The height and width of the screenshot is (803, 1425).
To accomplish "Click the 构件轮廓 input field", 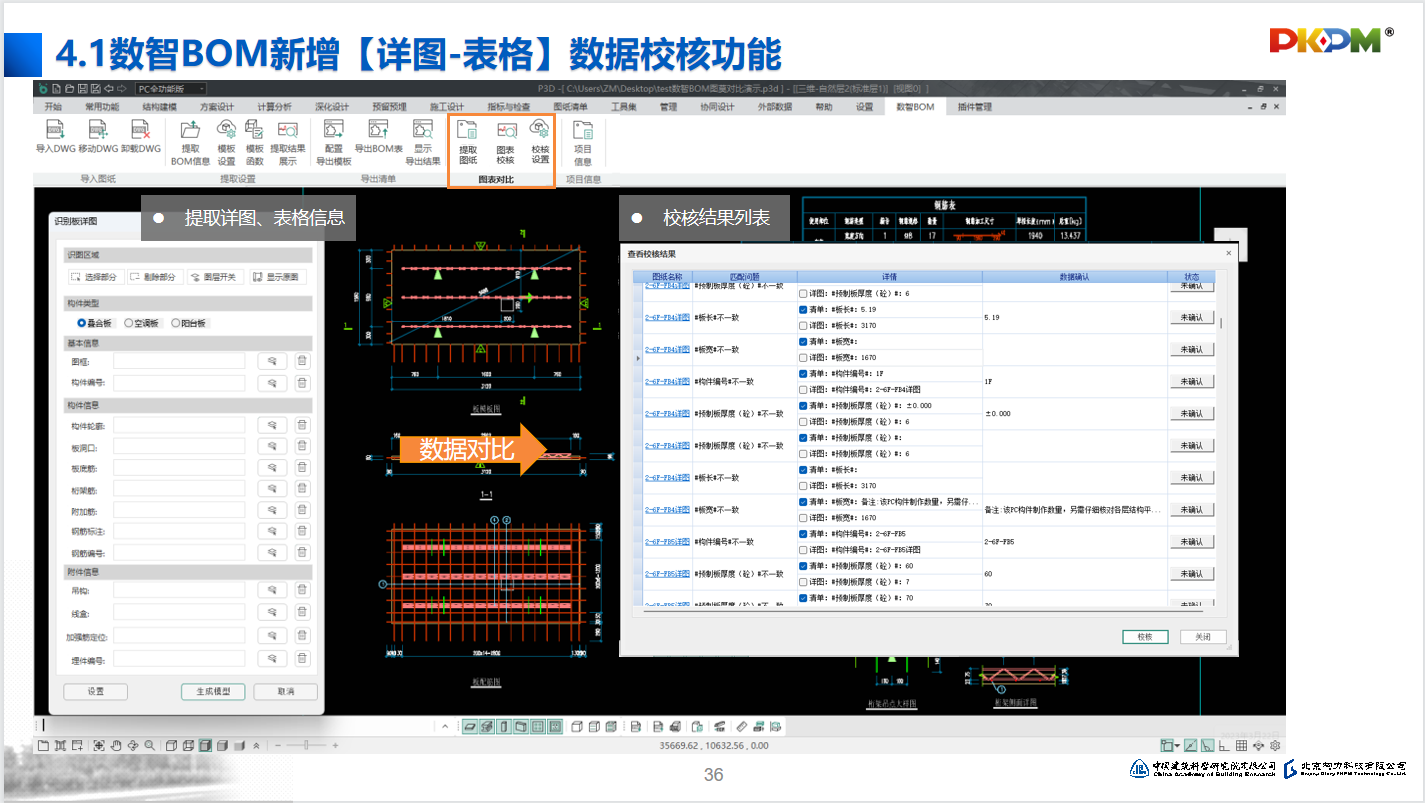I will 179,425.
